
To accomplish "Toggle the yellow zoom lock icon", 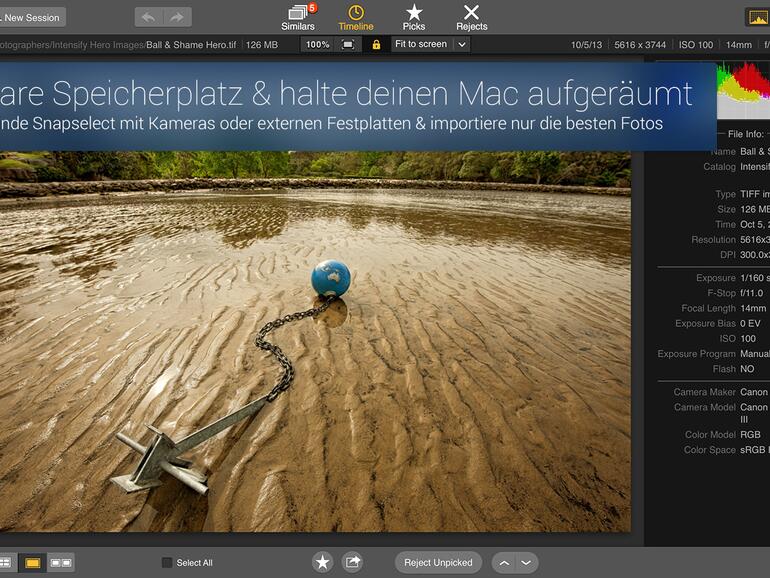I will (376, 45).
